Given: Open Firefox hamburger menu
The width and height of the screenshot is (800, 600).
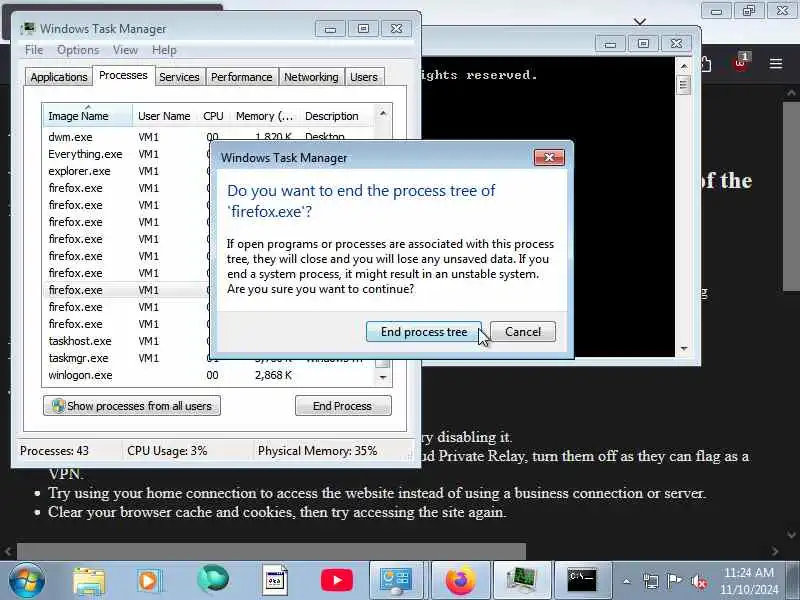Looking at the screenshot, I should [776, 64].
